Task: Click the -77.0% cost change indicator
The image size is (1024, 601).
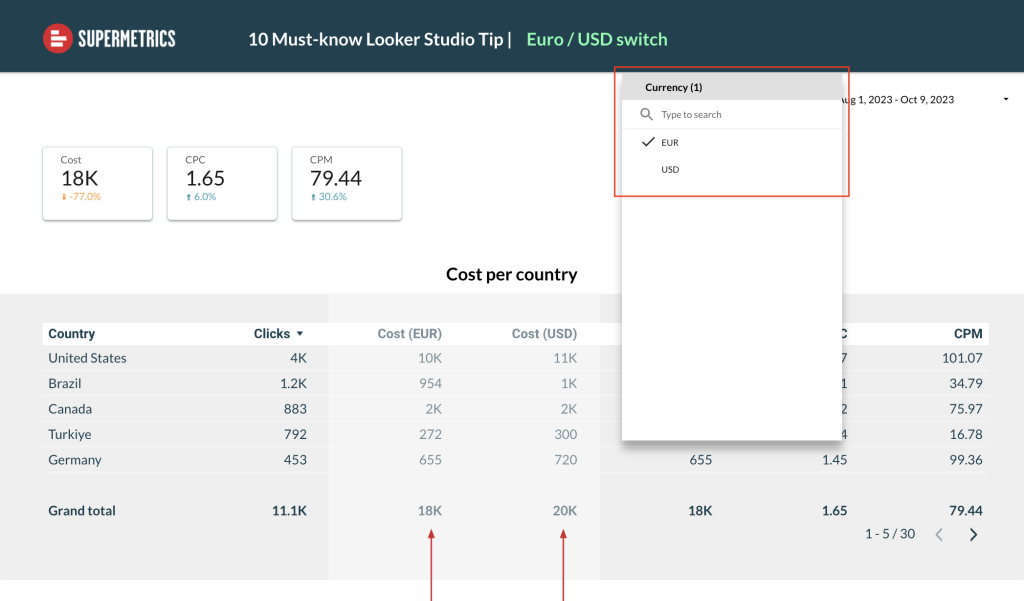Action: click(x=81, y=197)
